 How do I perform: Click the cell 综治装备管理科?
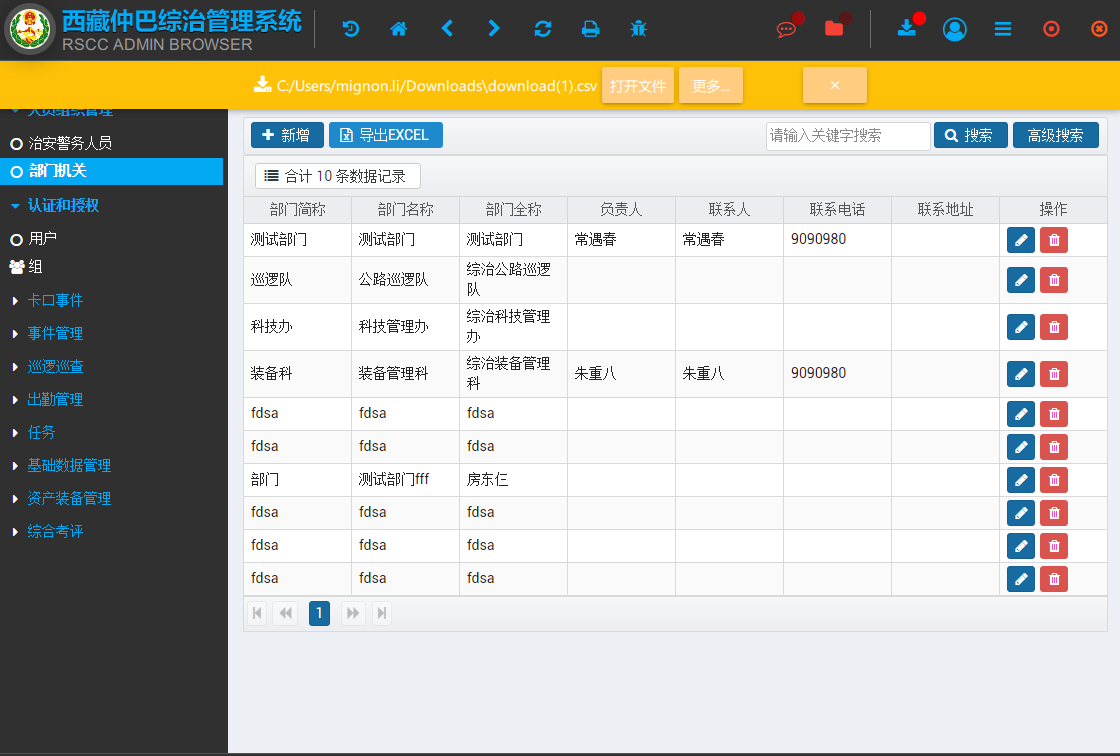[513, 374]
